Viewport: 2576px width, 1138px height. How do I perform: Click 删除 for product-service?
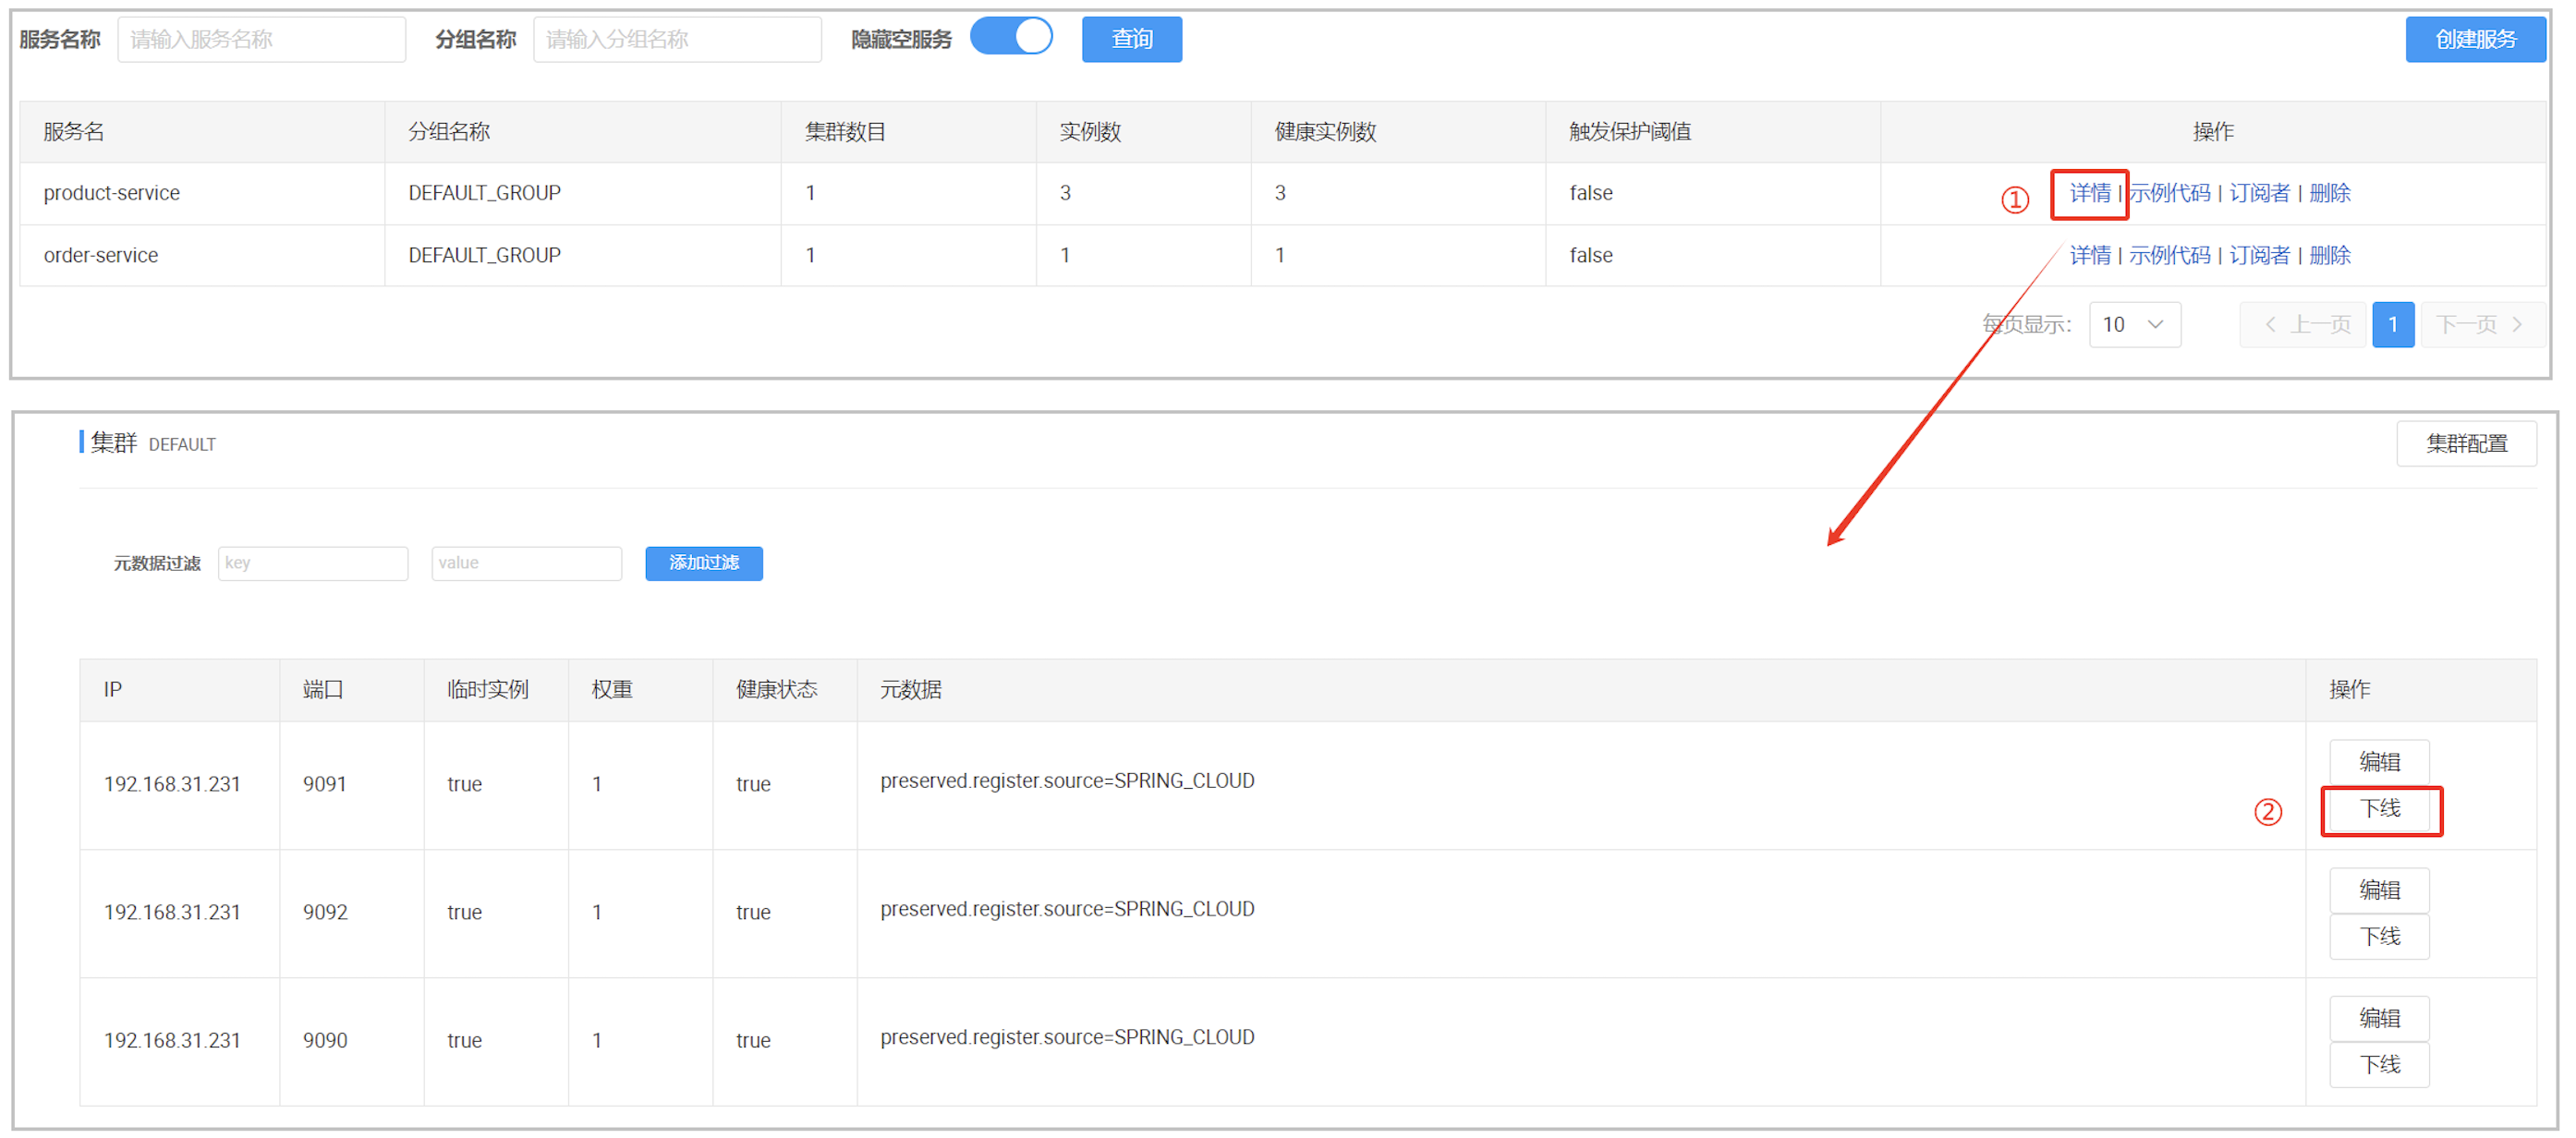click(x=2330, y=193)
